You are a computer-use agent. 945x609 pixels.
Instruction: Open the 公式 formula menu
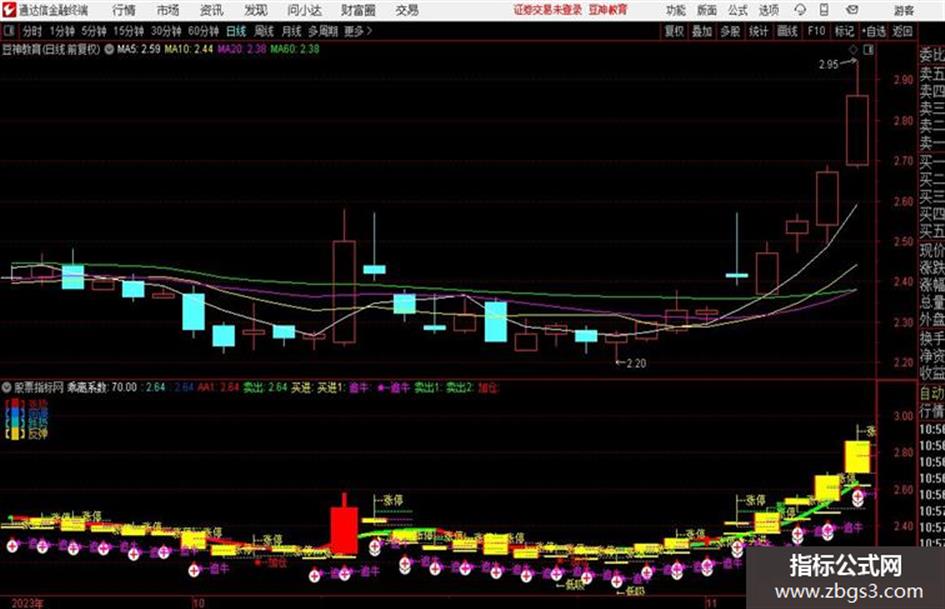(738, 10)
